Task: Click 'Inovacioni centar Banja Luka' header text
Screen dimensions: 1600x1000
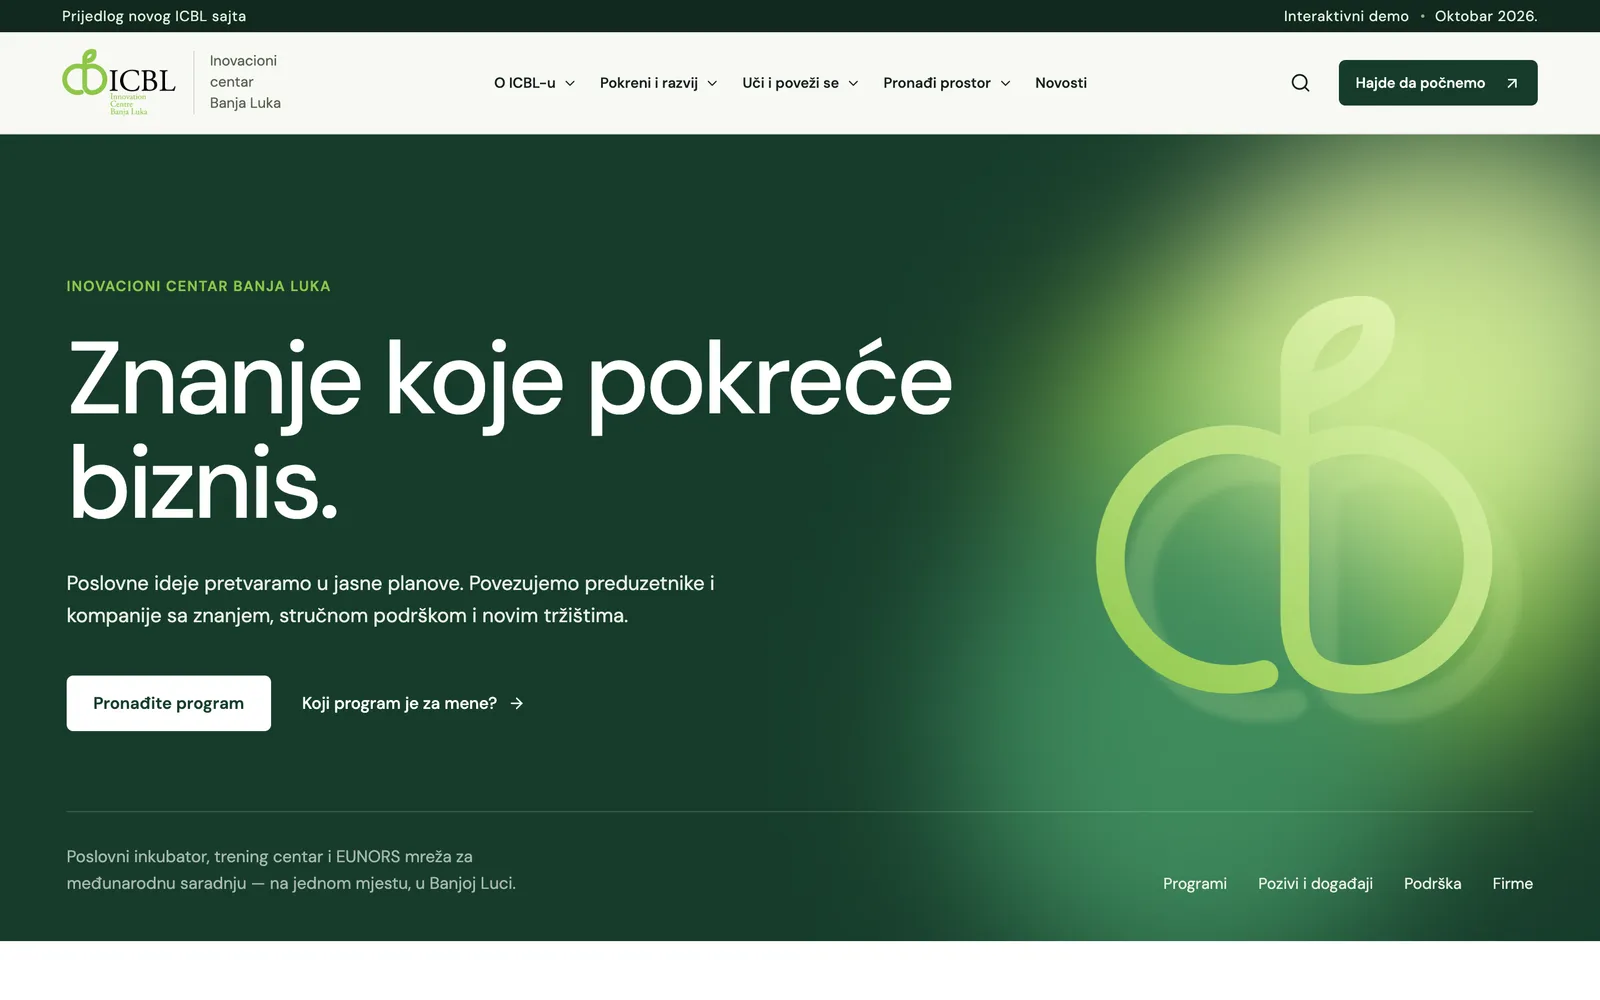Action: pyautogui.click(x=245, y=82)
